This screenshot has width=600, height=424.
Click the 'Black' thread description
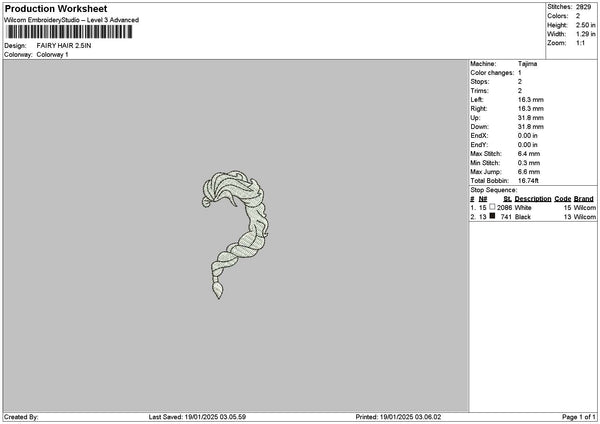coord(523,217)
